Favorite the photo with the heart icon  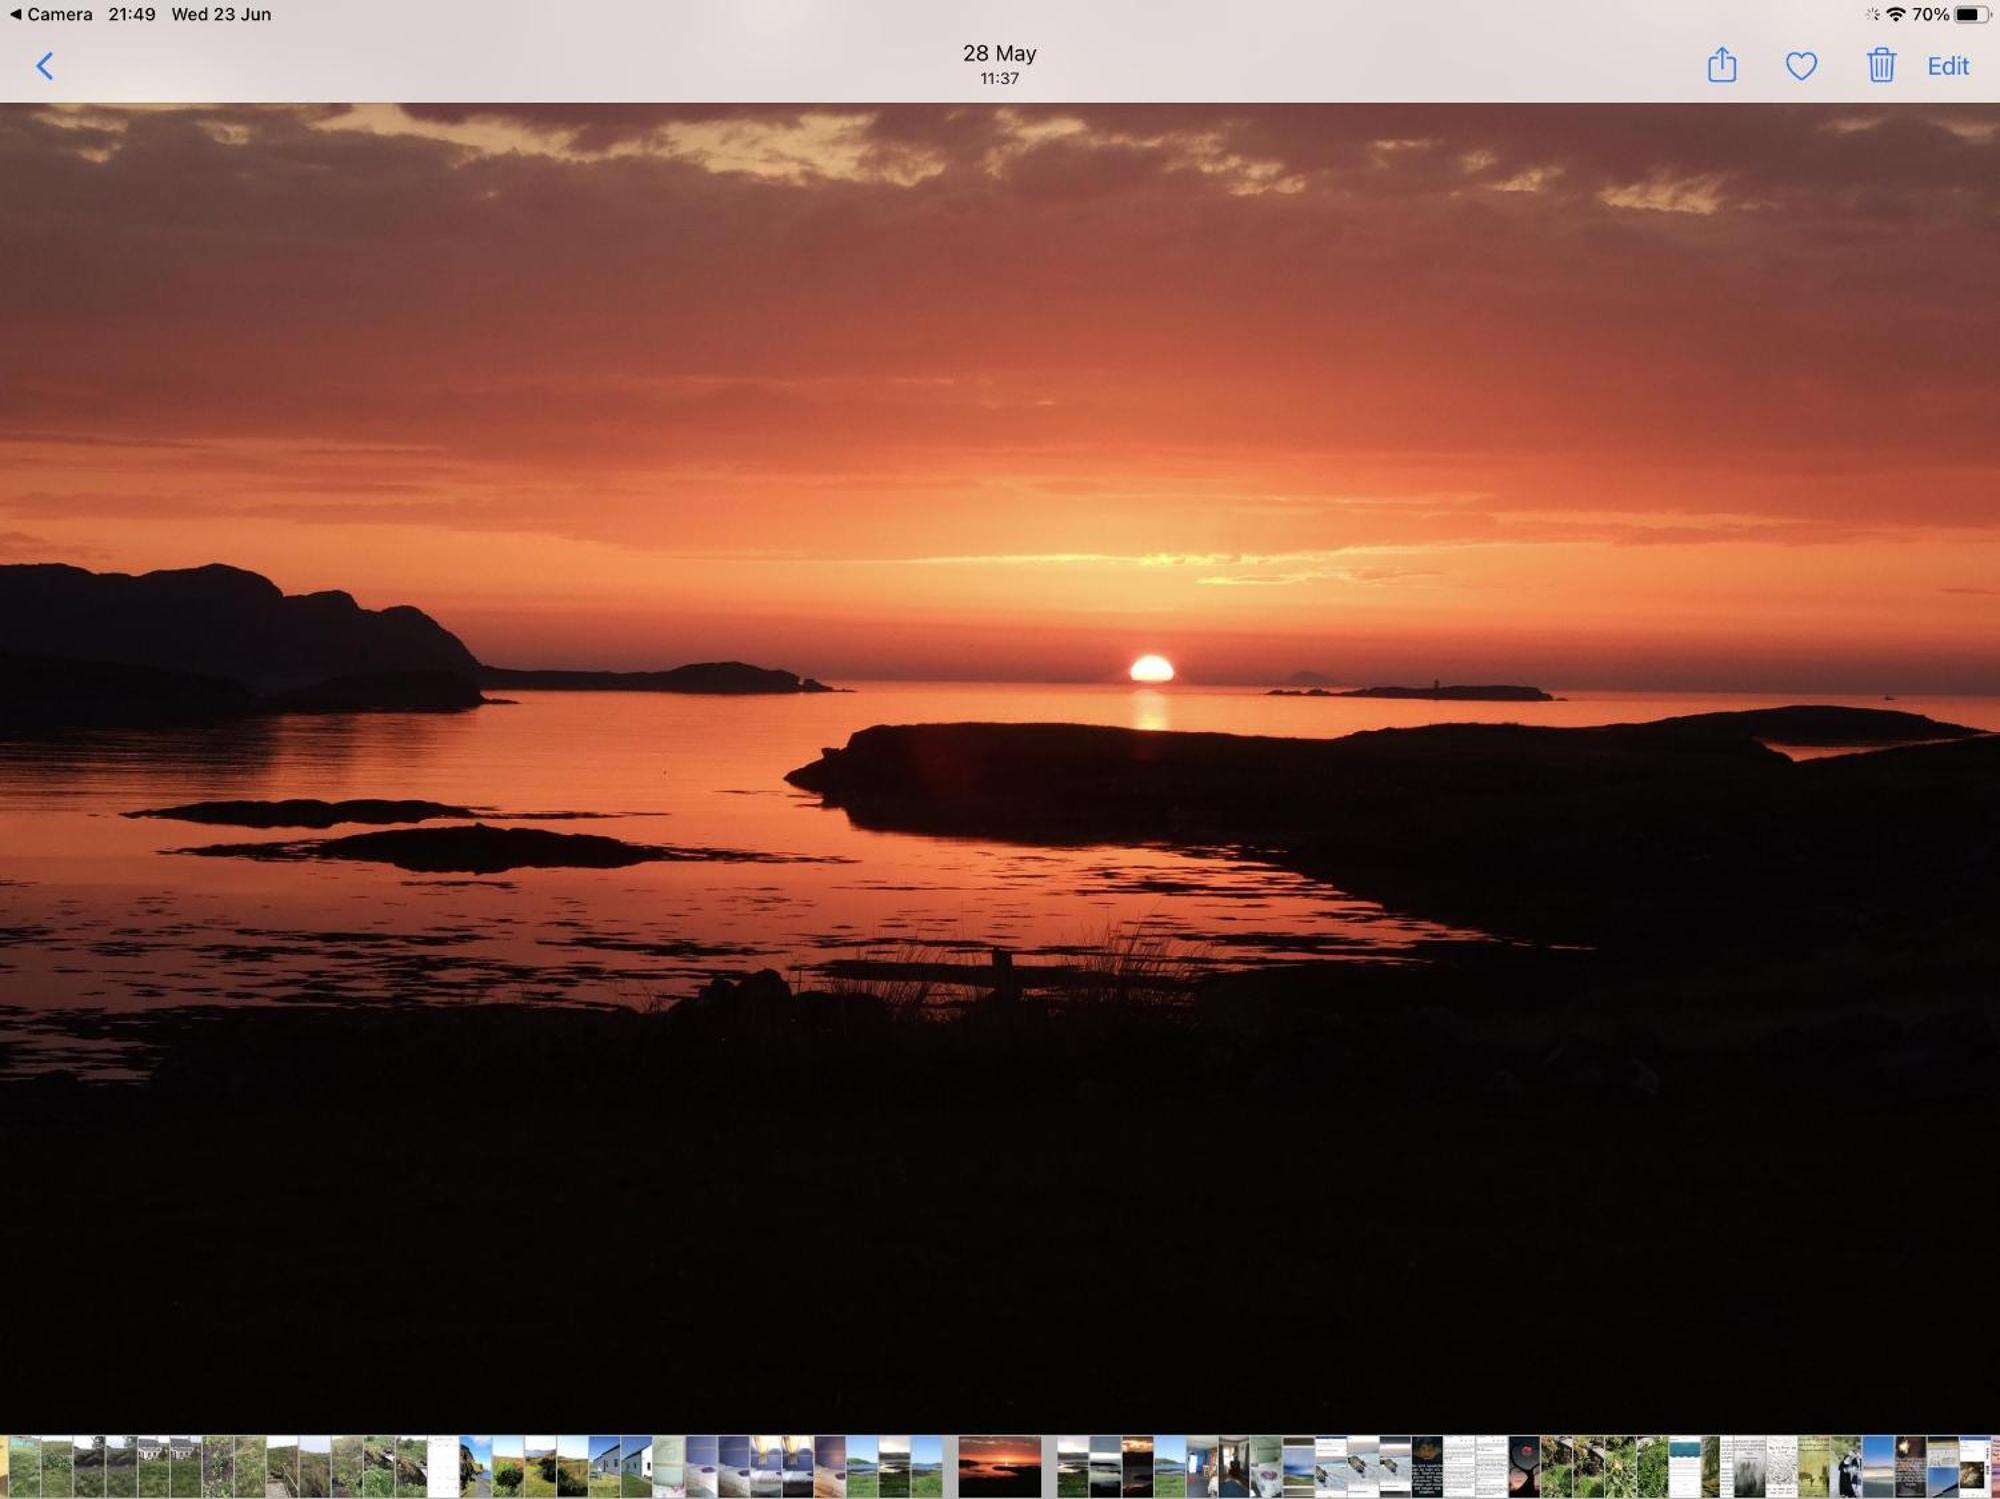pos(1801,67)
